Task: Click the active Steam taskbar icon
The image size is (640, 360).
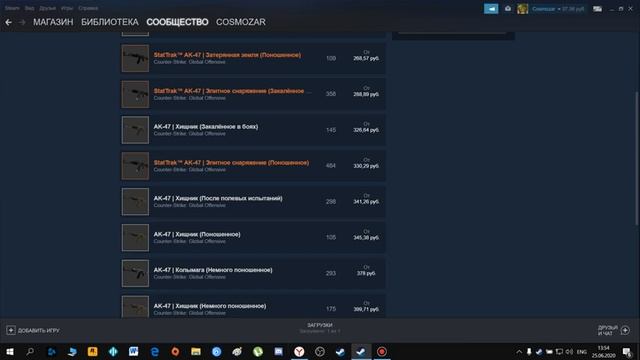Action: click(361, 351)
